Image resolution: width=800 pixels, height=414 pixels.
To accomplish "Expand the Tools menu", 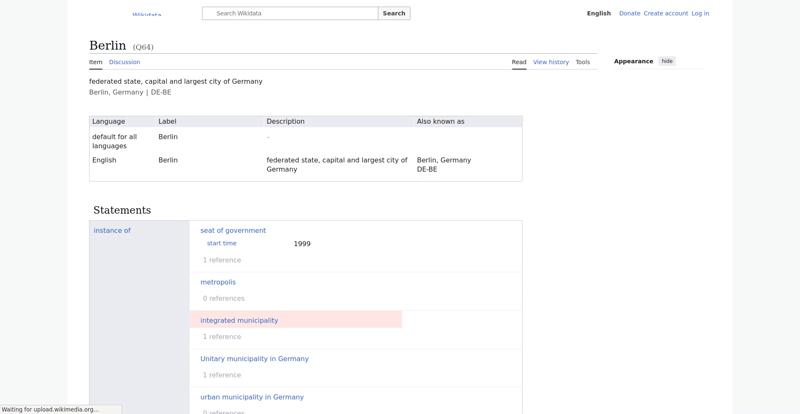I will click(582, 62).
